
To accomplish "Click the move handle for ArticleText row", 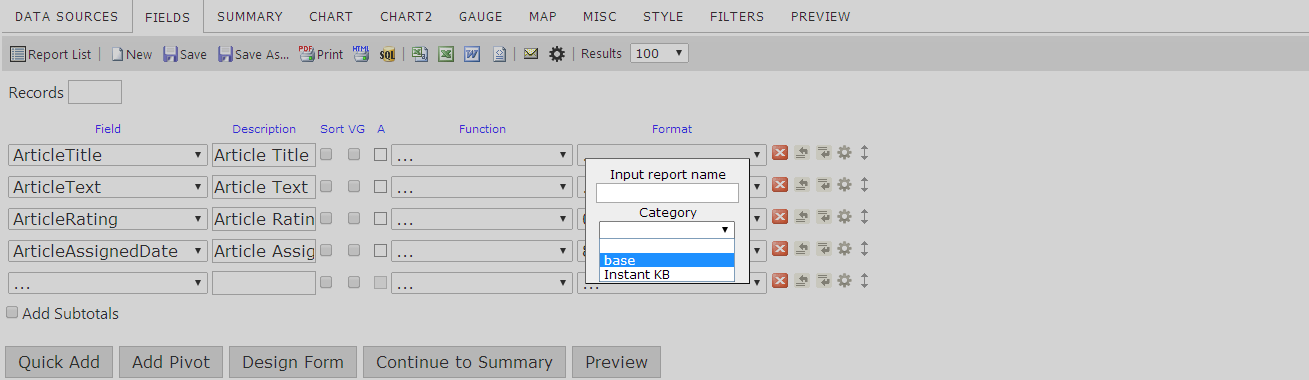I will coord(864,185).
